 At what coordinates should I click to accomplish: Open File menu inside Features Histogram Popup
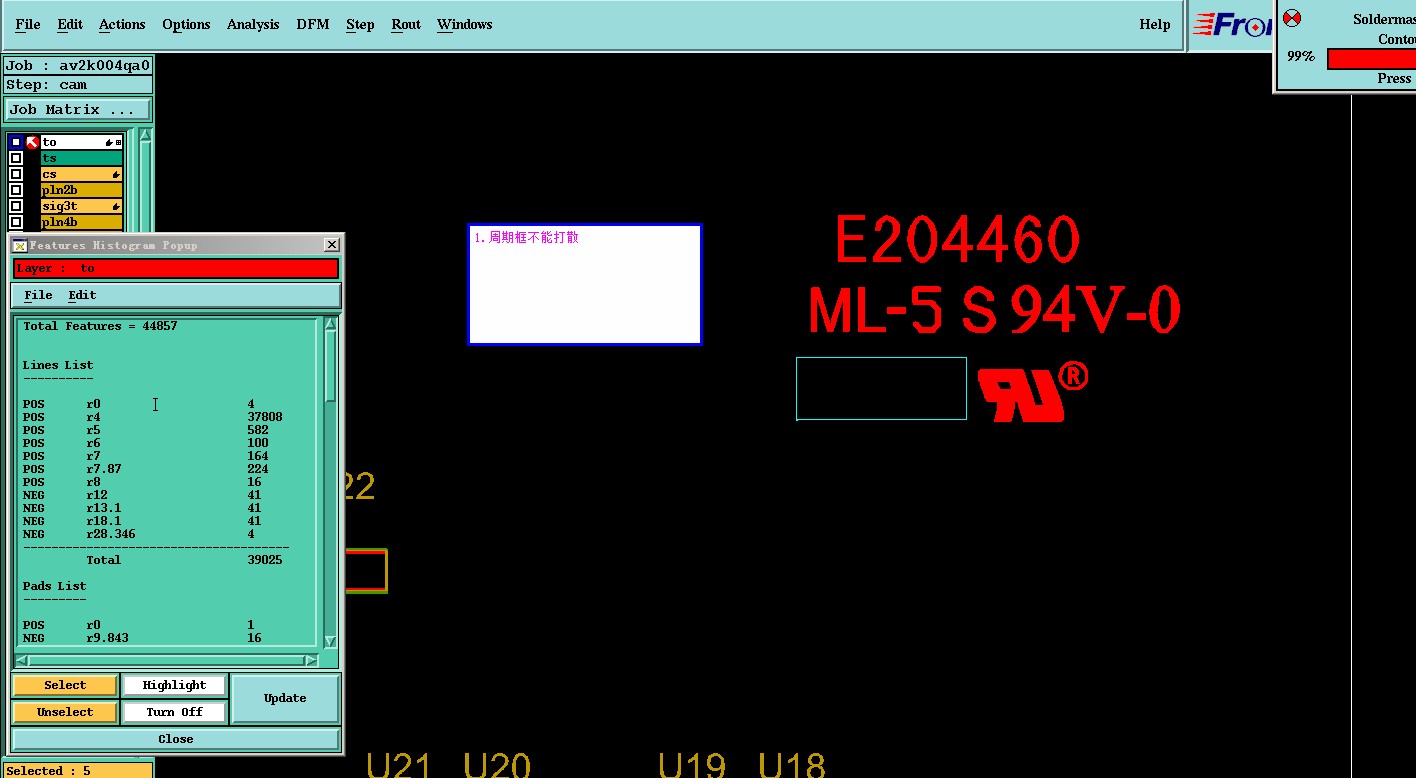38,295
